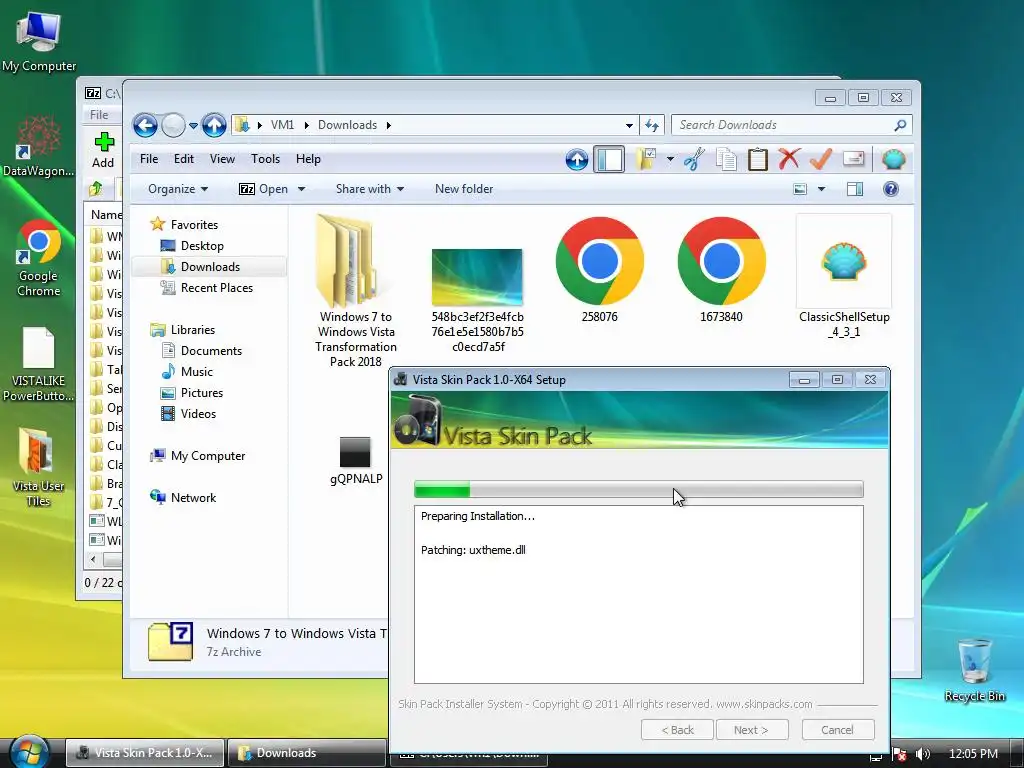The image size is (1024, 768).
Task: Click the < Back button in setup
Action: pyautogui.click(x=677, y=729)
